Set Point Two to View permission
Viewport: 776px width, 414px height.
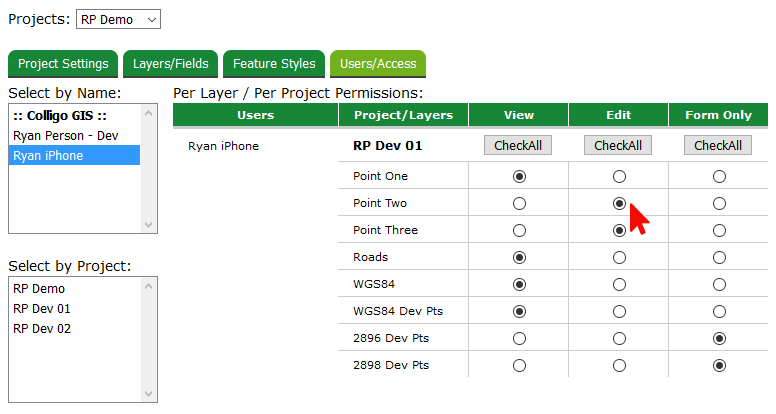(519, 203)
